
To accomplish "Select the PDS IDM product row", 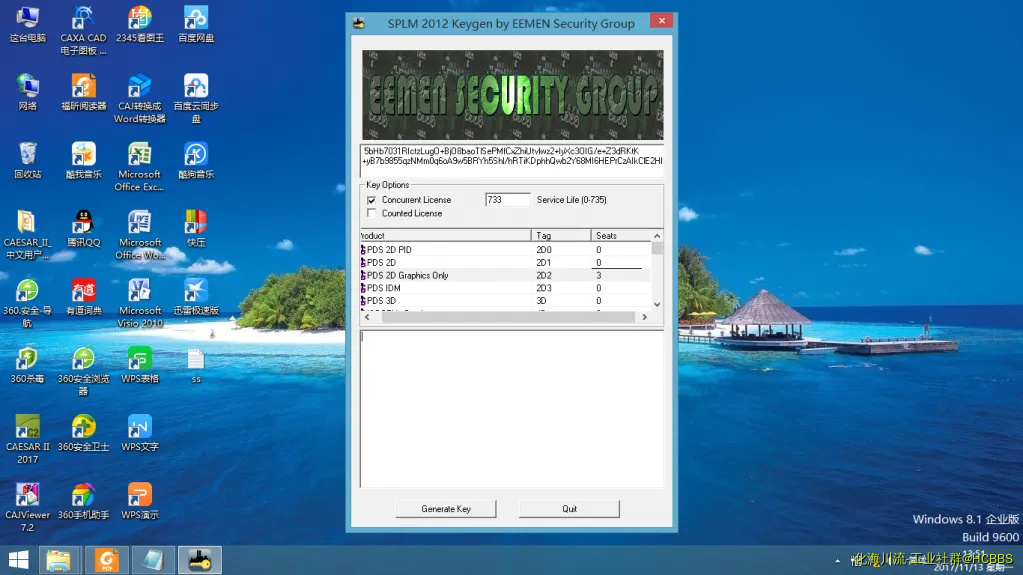I will (506, 288).
